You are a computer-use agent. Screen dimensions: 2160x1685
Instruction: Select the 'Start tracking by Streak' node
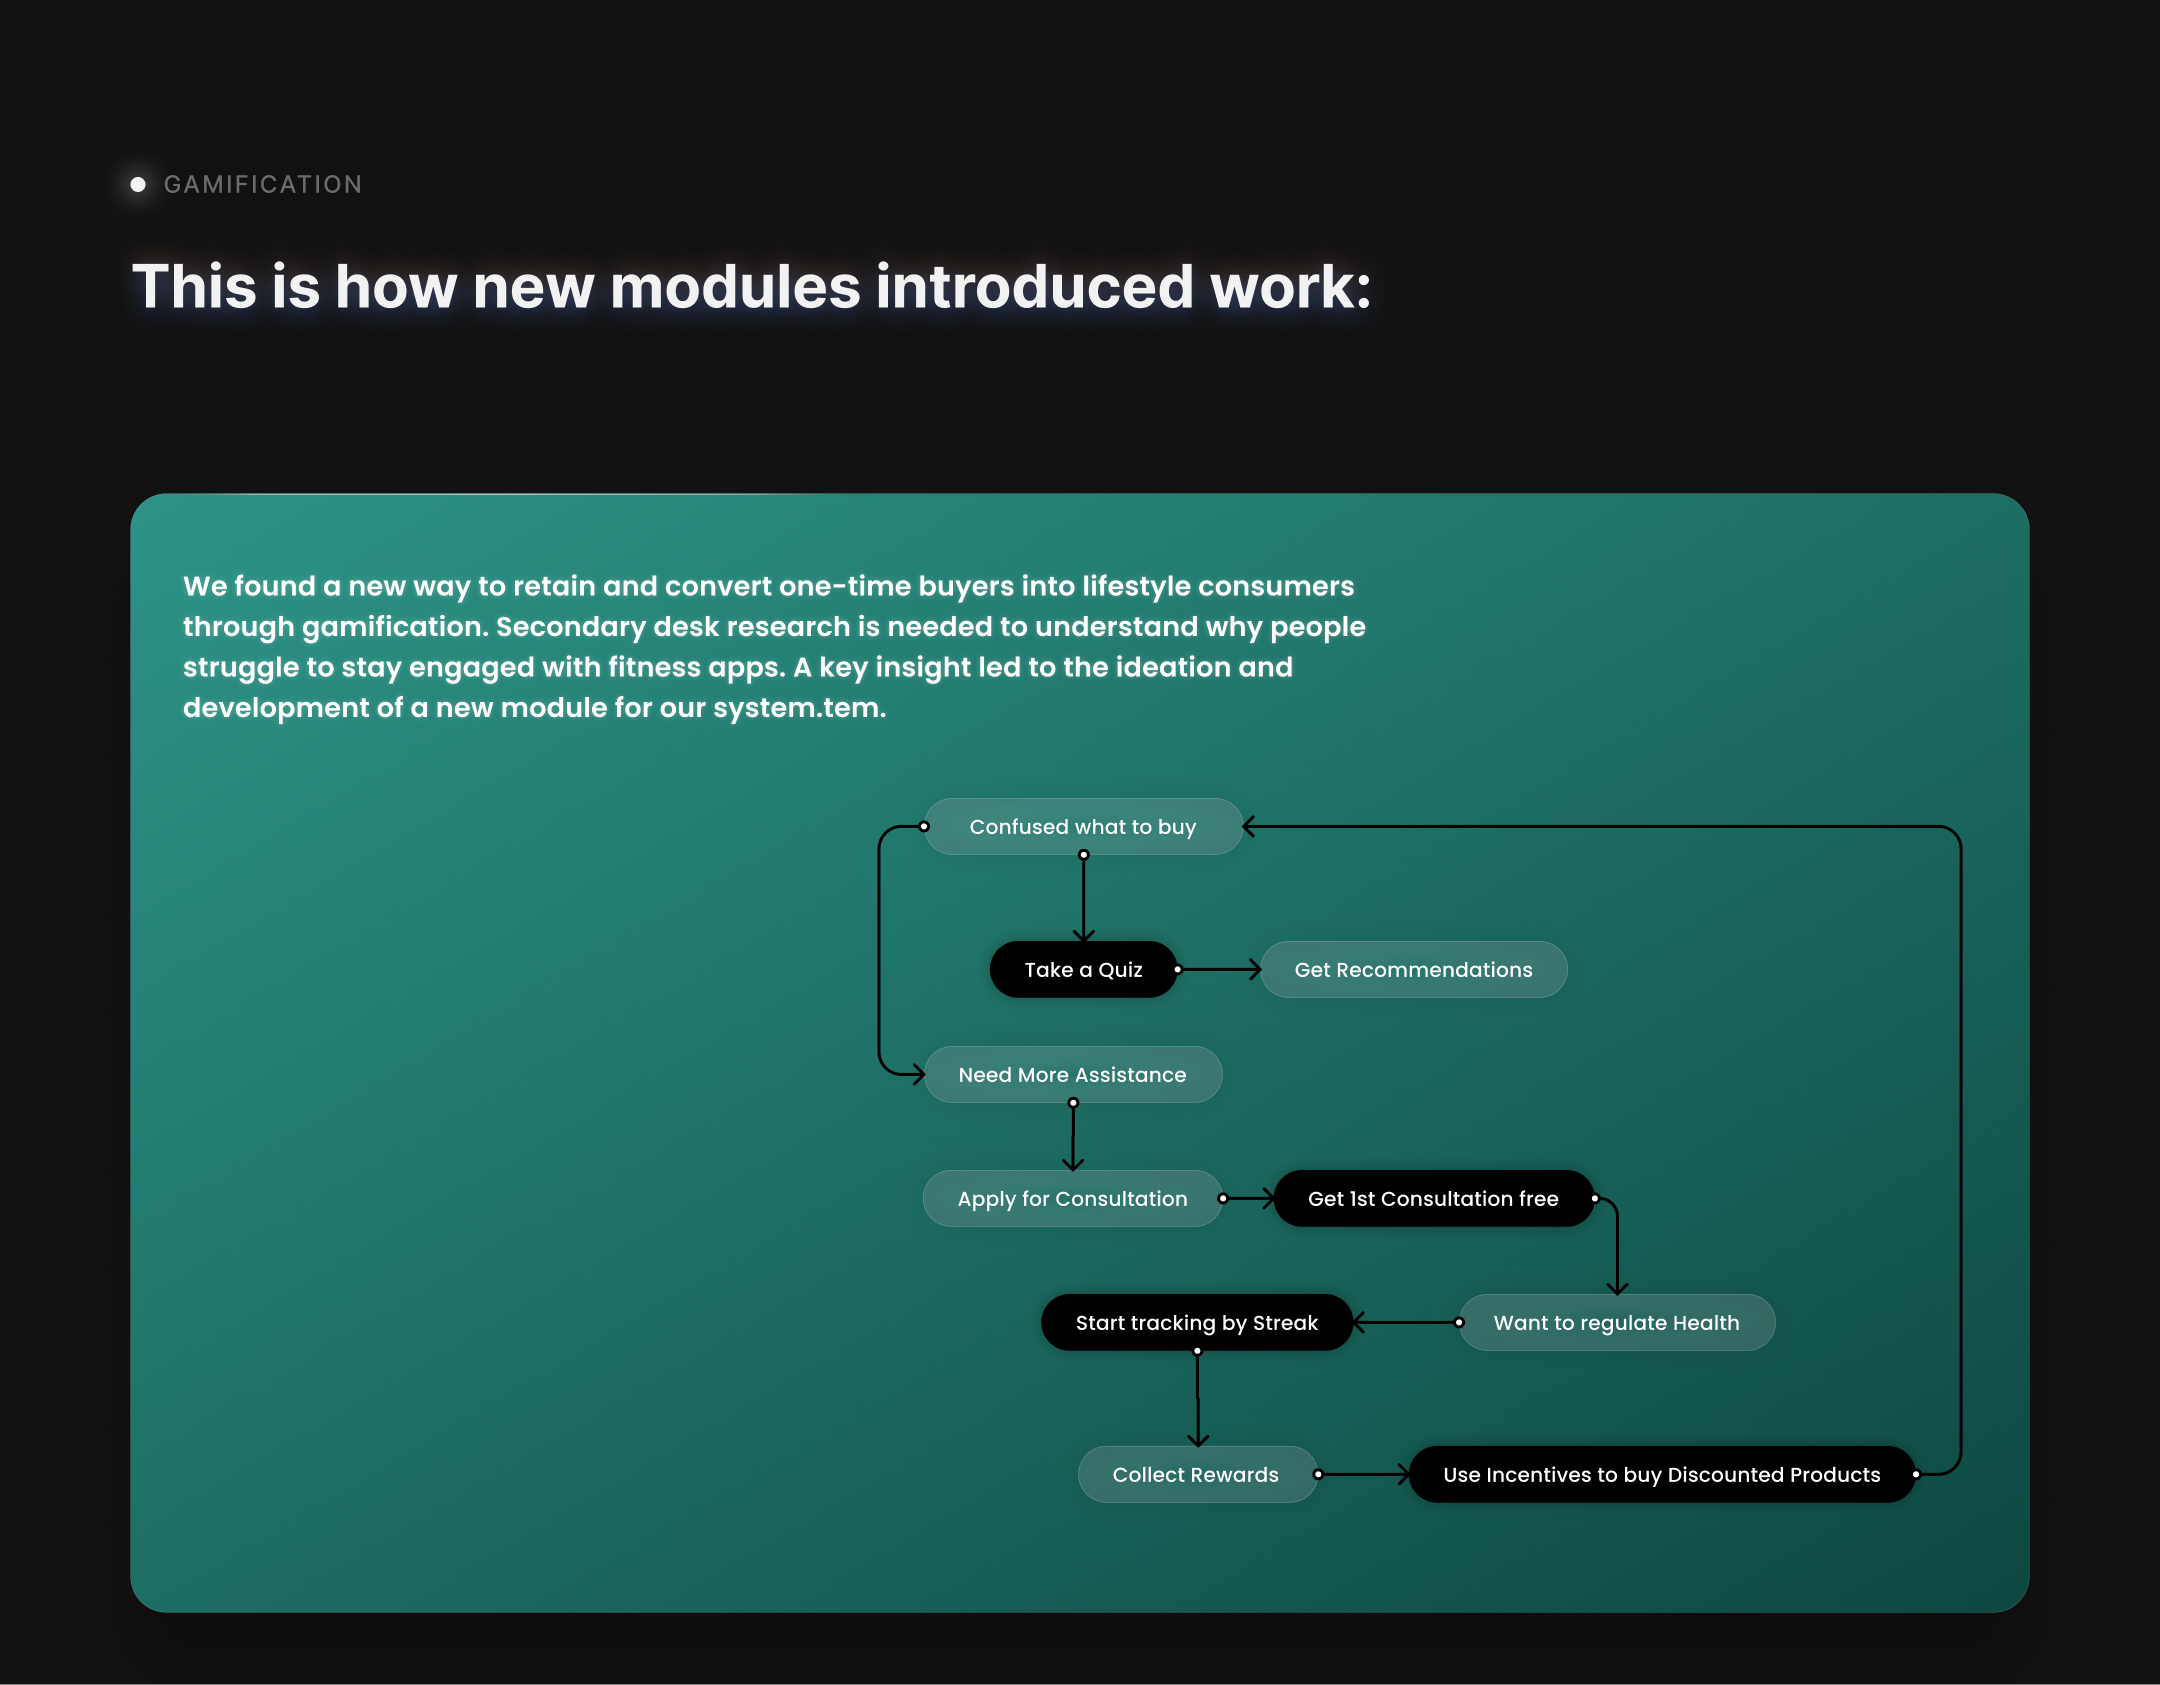(x=1197, y=1323)
